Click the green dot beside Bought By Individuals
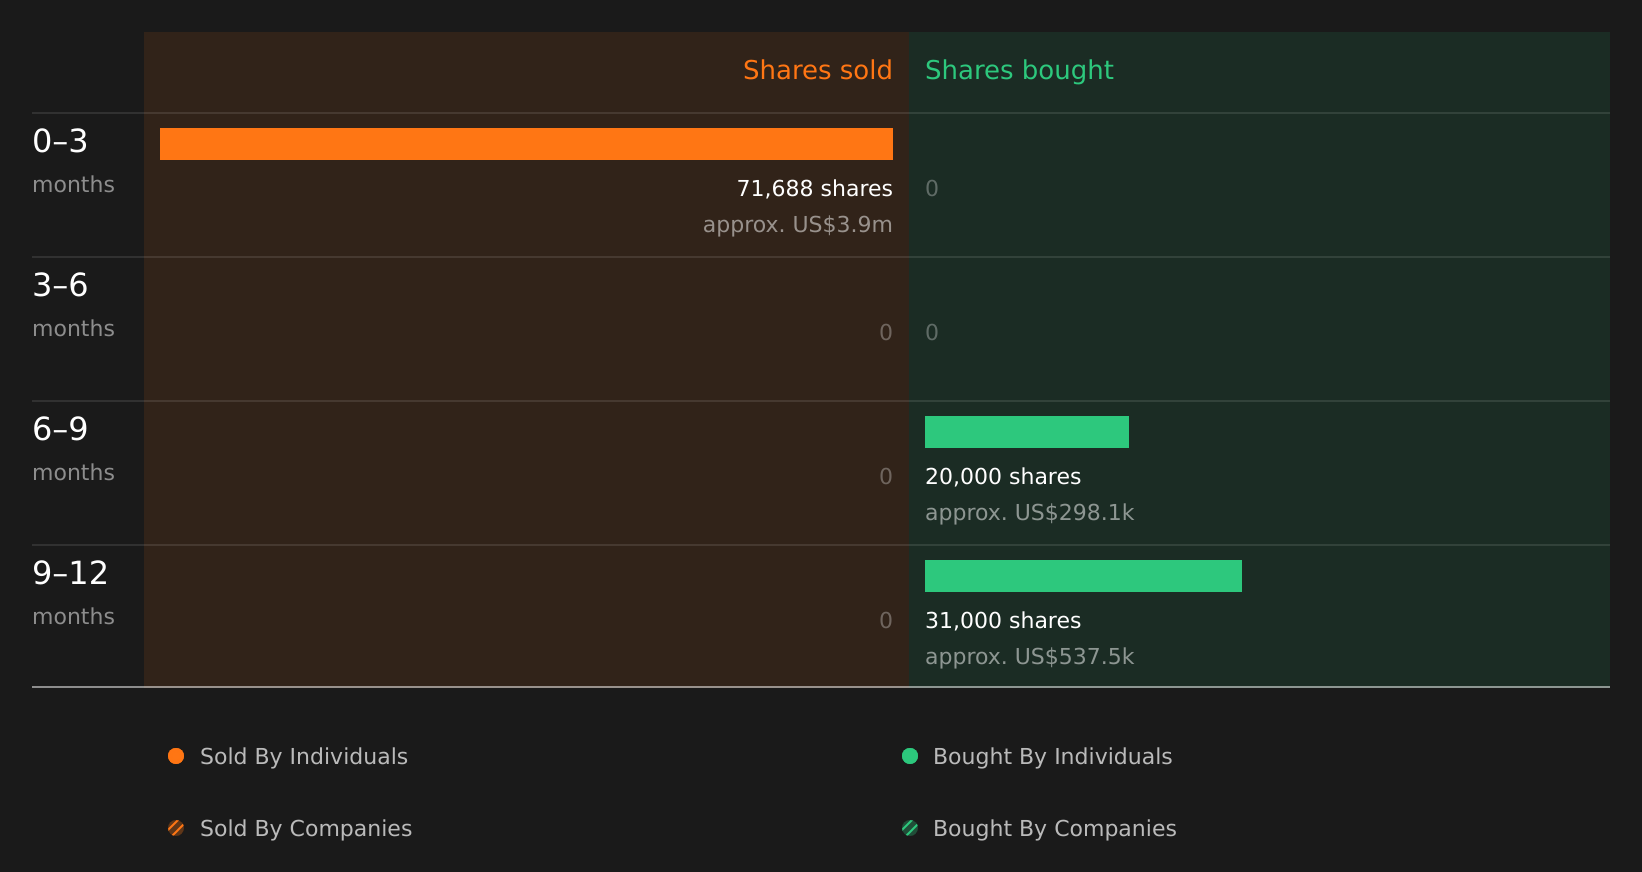The width and height of the screenshot is (1642, 872). 910,756
